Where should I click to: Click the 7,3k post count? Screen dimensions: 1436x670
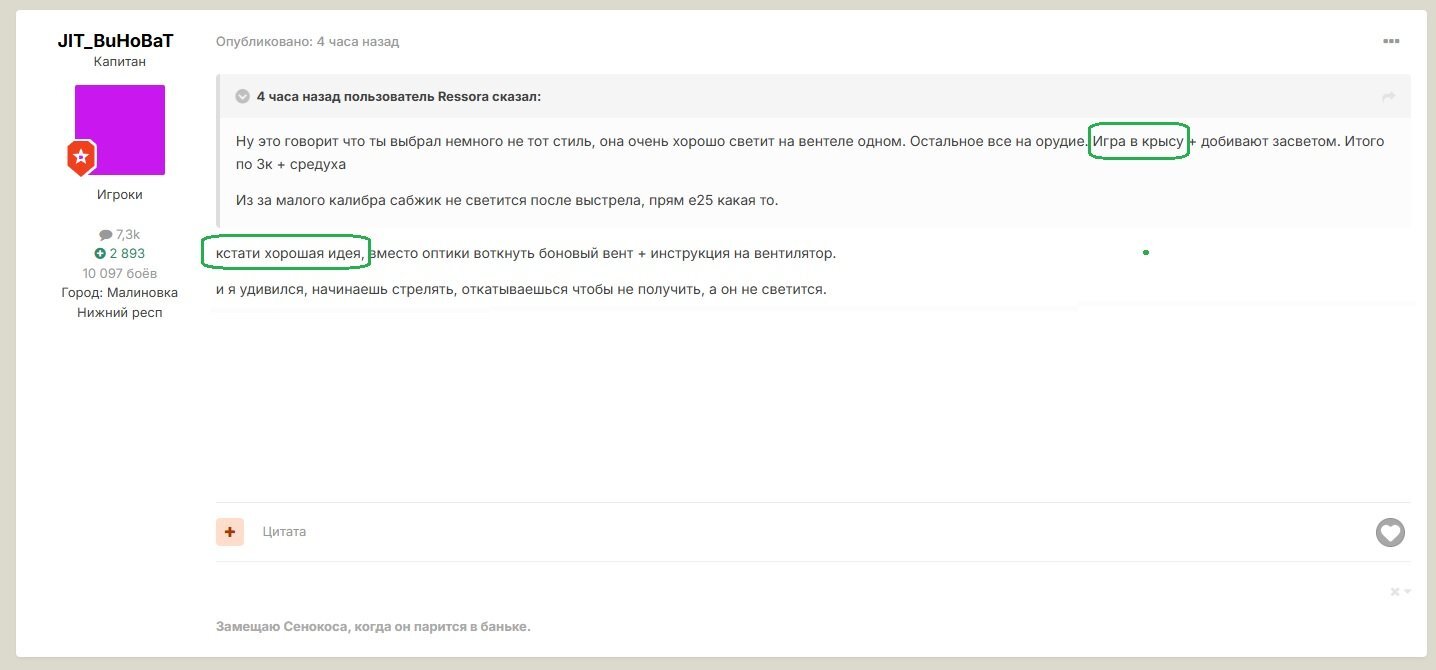click(128, 235)
